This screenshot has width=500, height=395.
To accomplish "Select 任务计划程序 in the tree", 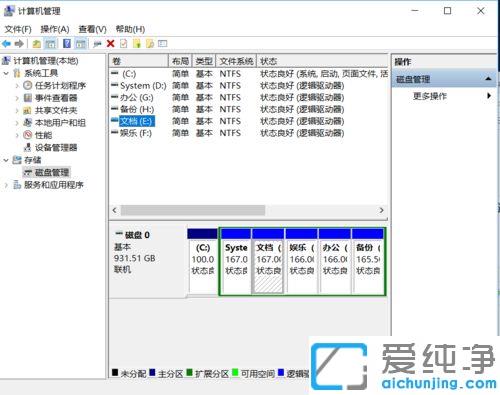I will coord(60,86).
